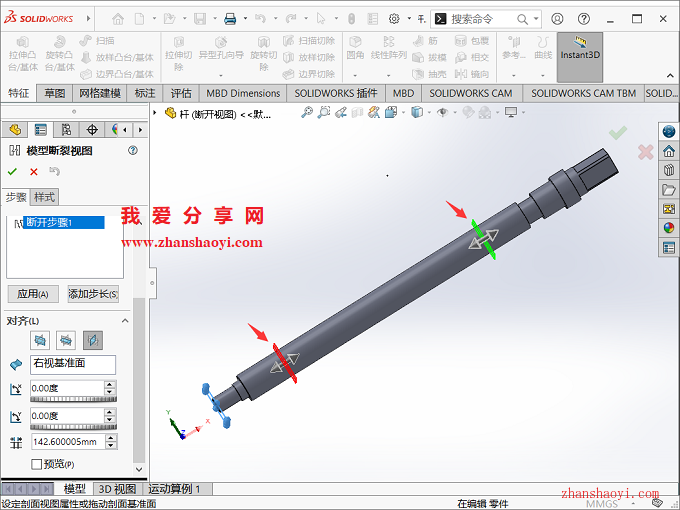Image resolution: width=680 pixels, height=510 pixels.
Task: Expand the search command dropdown arrow
Action: point(537,18)
